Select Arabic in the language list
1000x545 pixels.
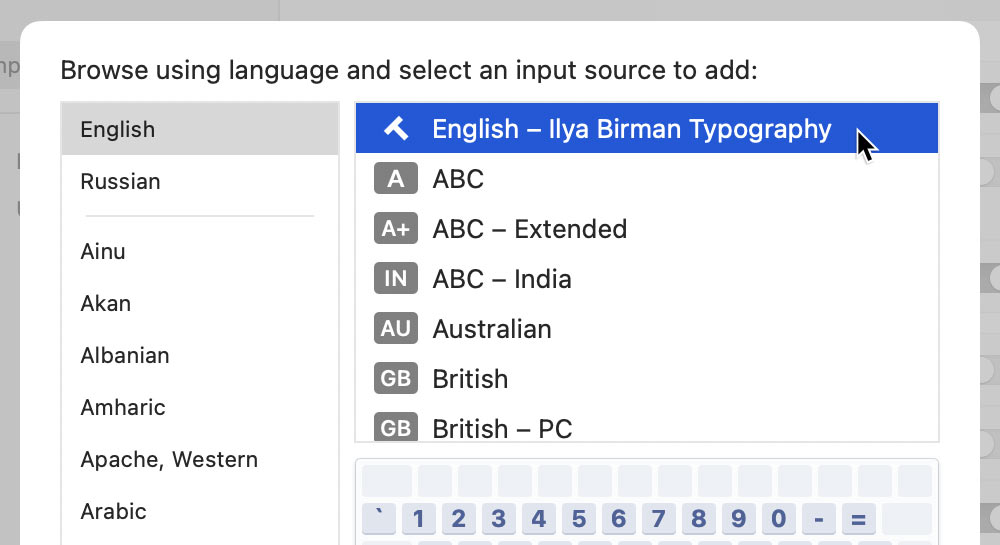[x=114, y=511]
